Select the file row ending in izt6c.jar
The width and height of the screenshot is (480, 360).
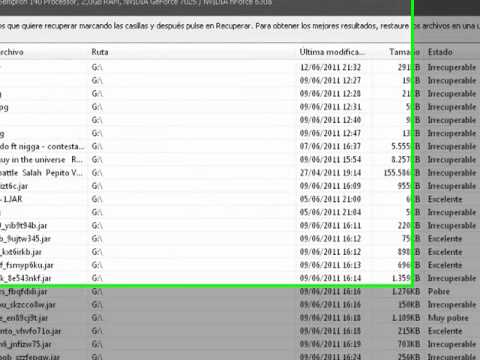[x=240, y=186]
